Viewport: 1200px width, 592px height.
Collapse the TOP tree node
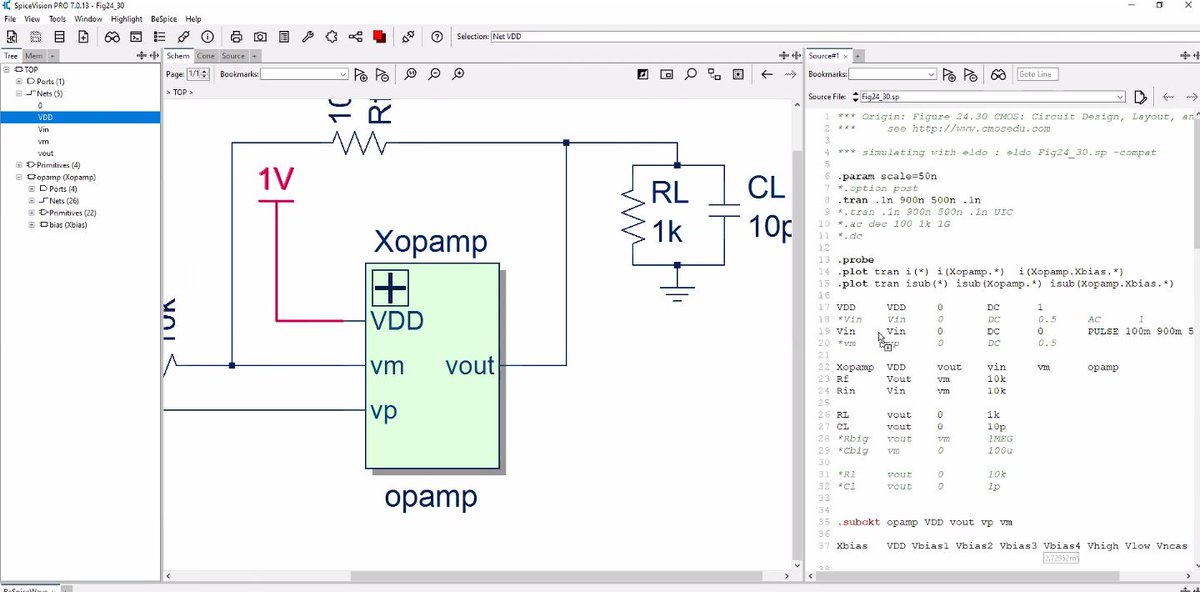pyautogui.click(x=7, y=70)
